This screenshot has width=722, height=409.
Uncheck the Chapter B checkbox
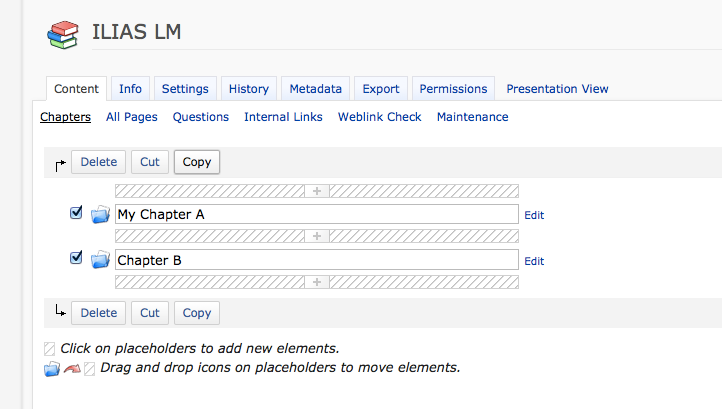76,259
